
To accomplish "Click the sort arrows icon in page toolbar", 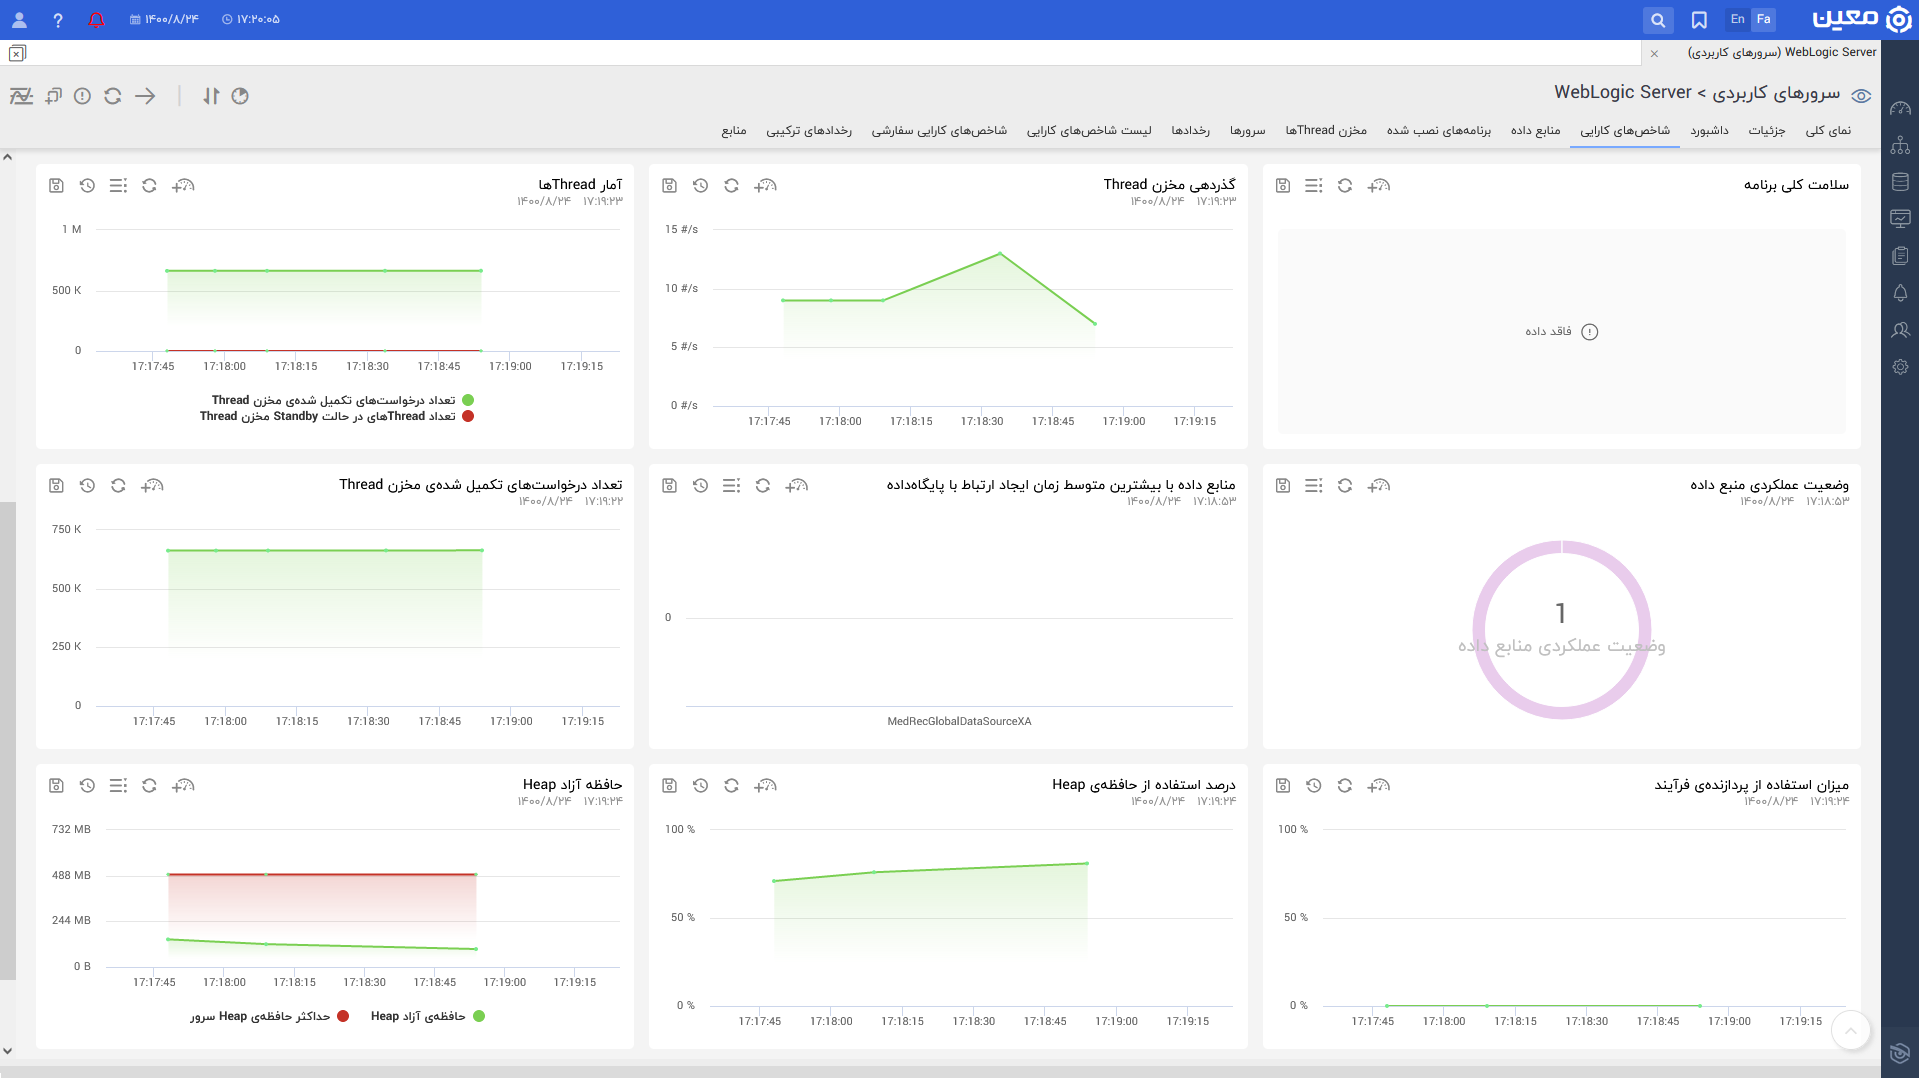I will (x=211, y=96).
